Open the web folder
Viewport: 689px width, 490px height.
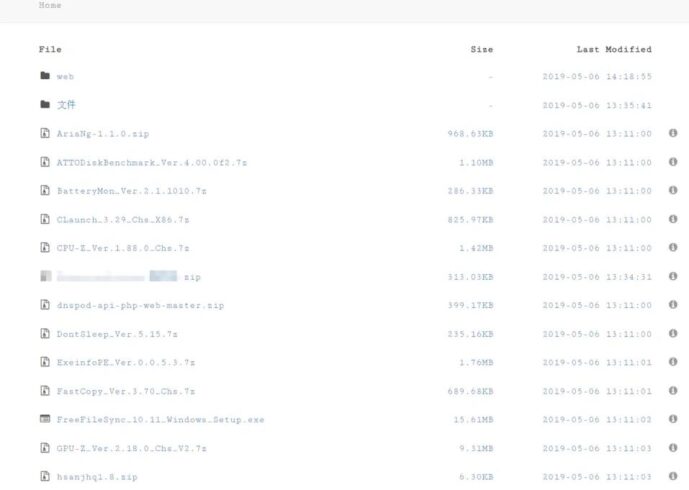tap(65, 76)
